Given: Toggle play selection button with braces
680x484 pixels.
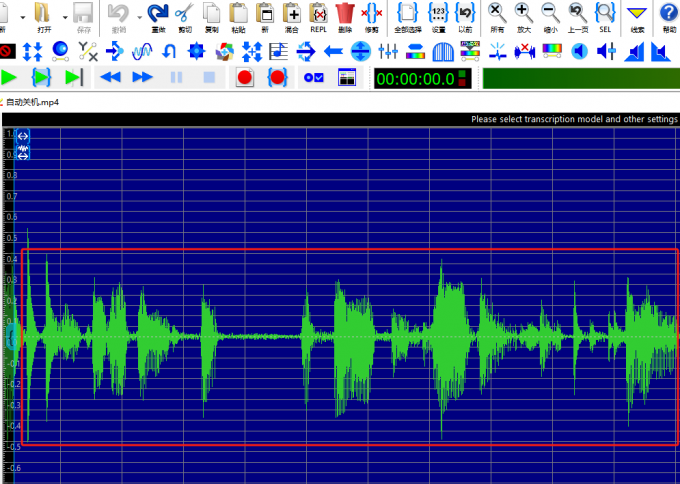Looking at the screenshot, I should [41, 77].
